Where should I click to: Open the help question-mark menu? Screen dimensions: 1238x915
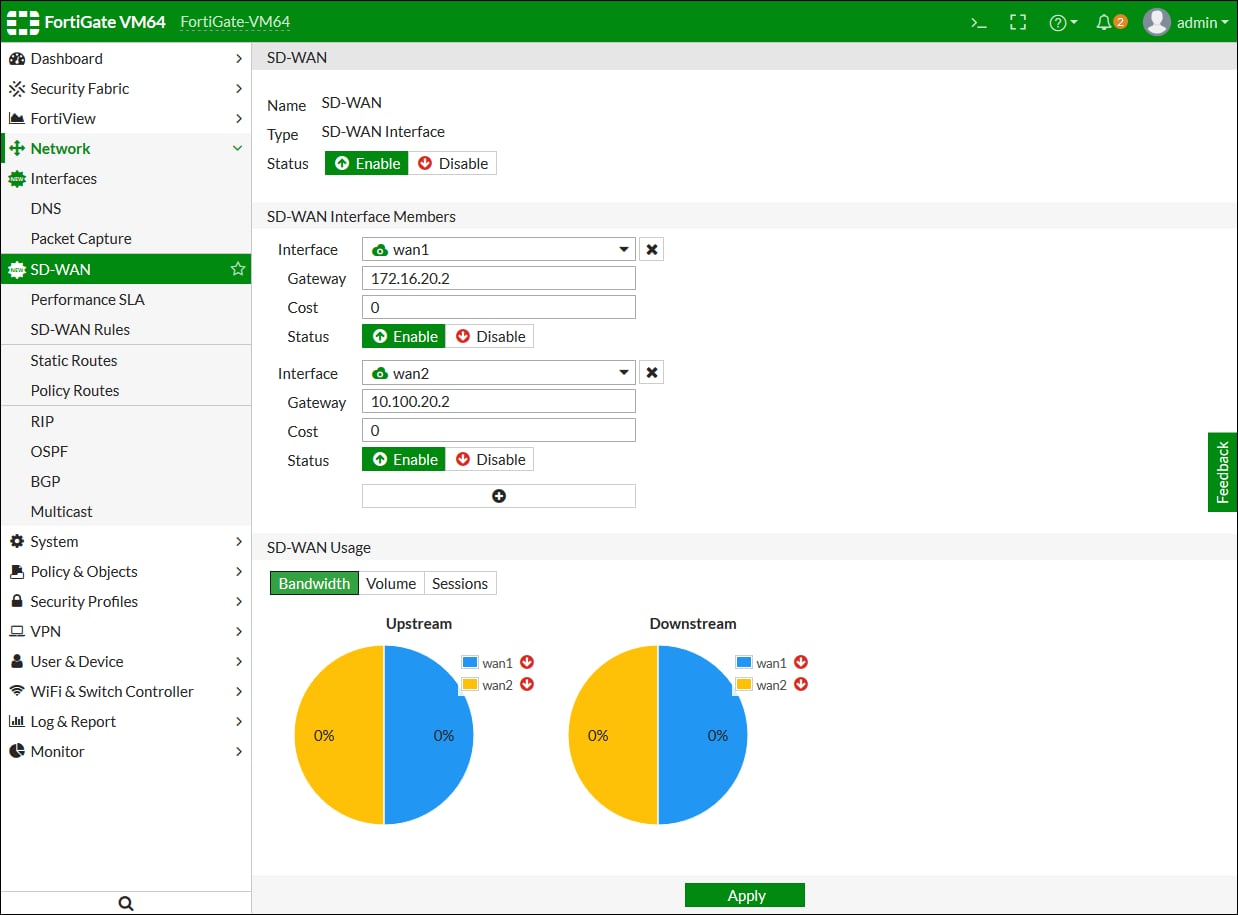click(x=1063, y=22)
